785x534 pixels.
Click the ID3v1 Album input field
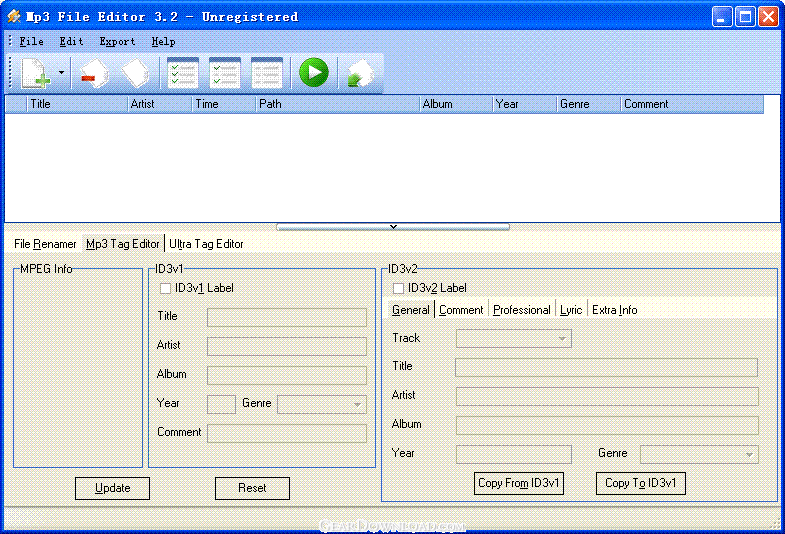point(287,375)
